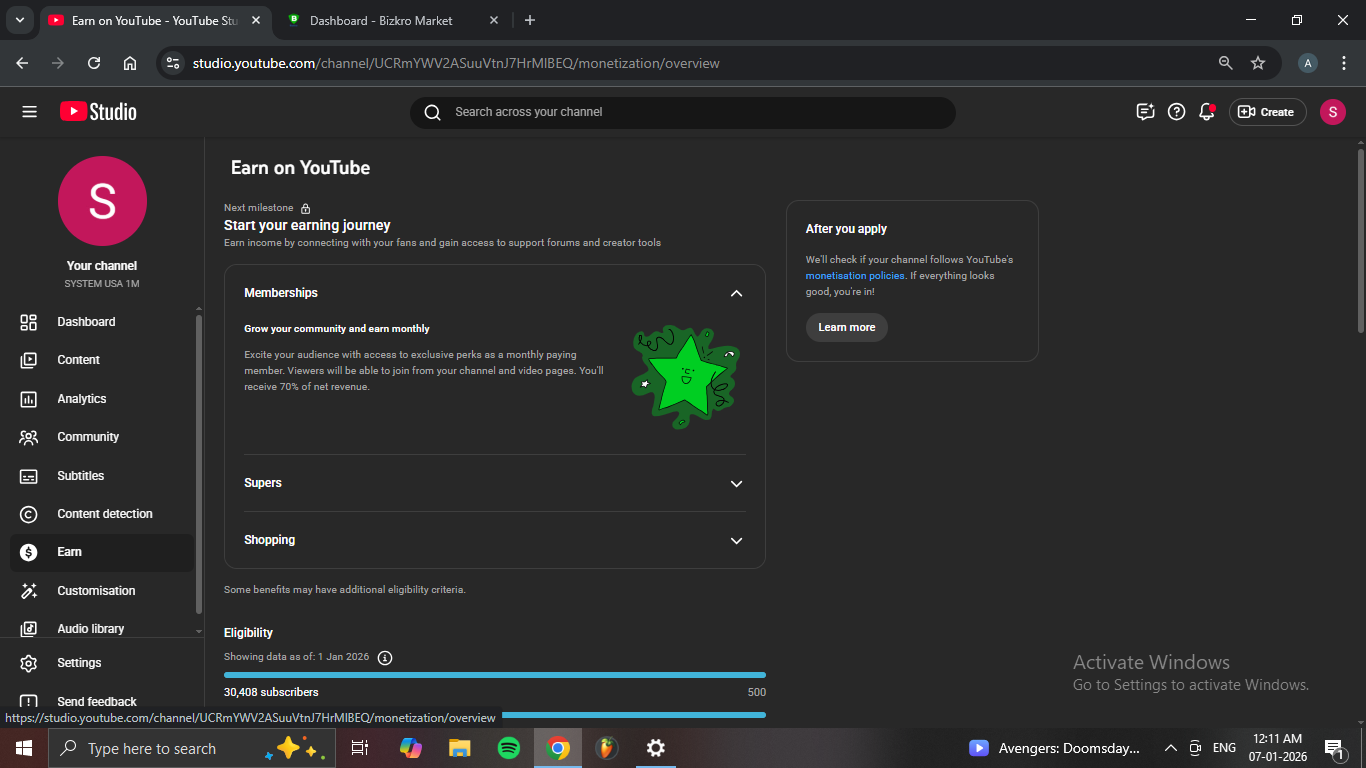Expand the Shopping section
Viewport: 1366px width, 768px height.
tap(736, 540)
